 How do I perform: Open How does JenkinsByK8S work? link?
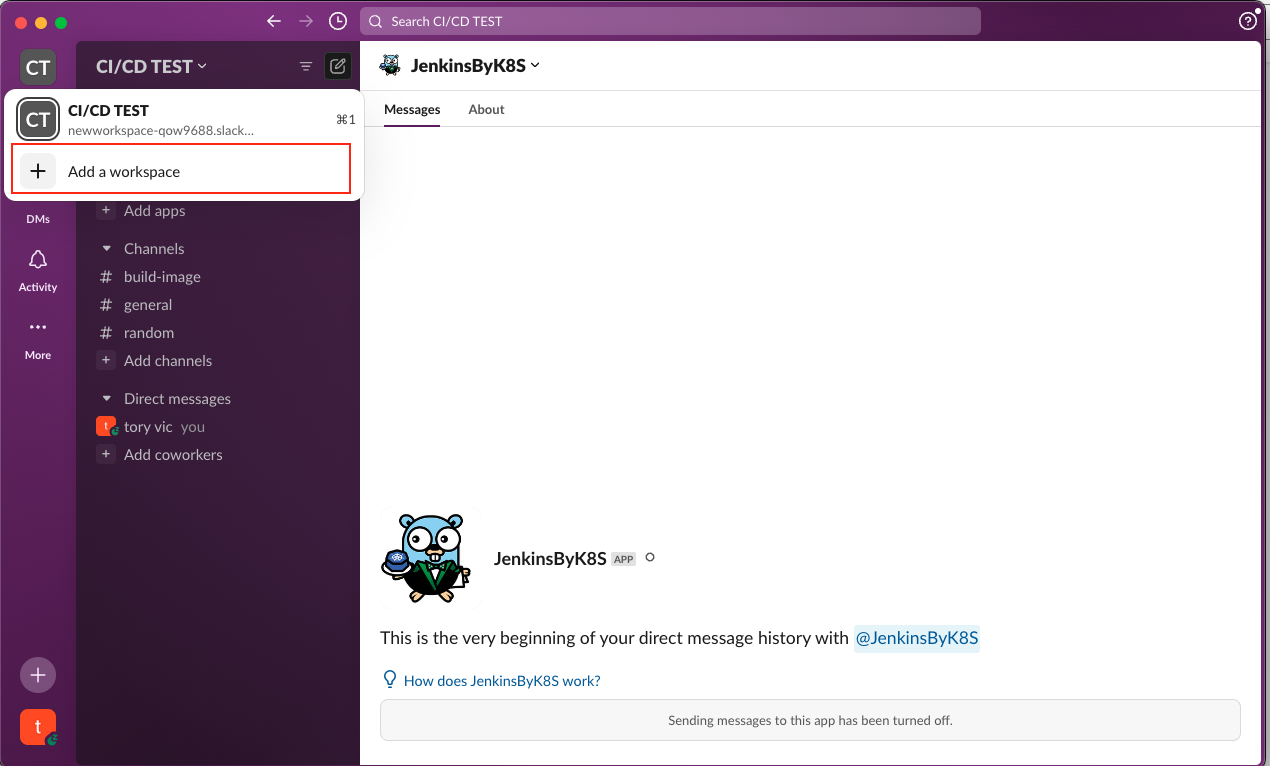point(502,681)
